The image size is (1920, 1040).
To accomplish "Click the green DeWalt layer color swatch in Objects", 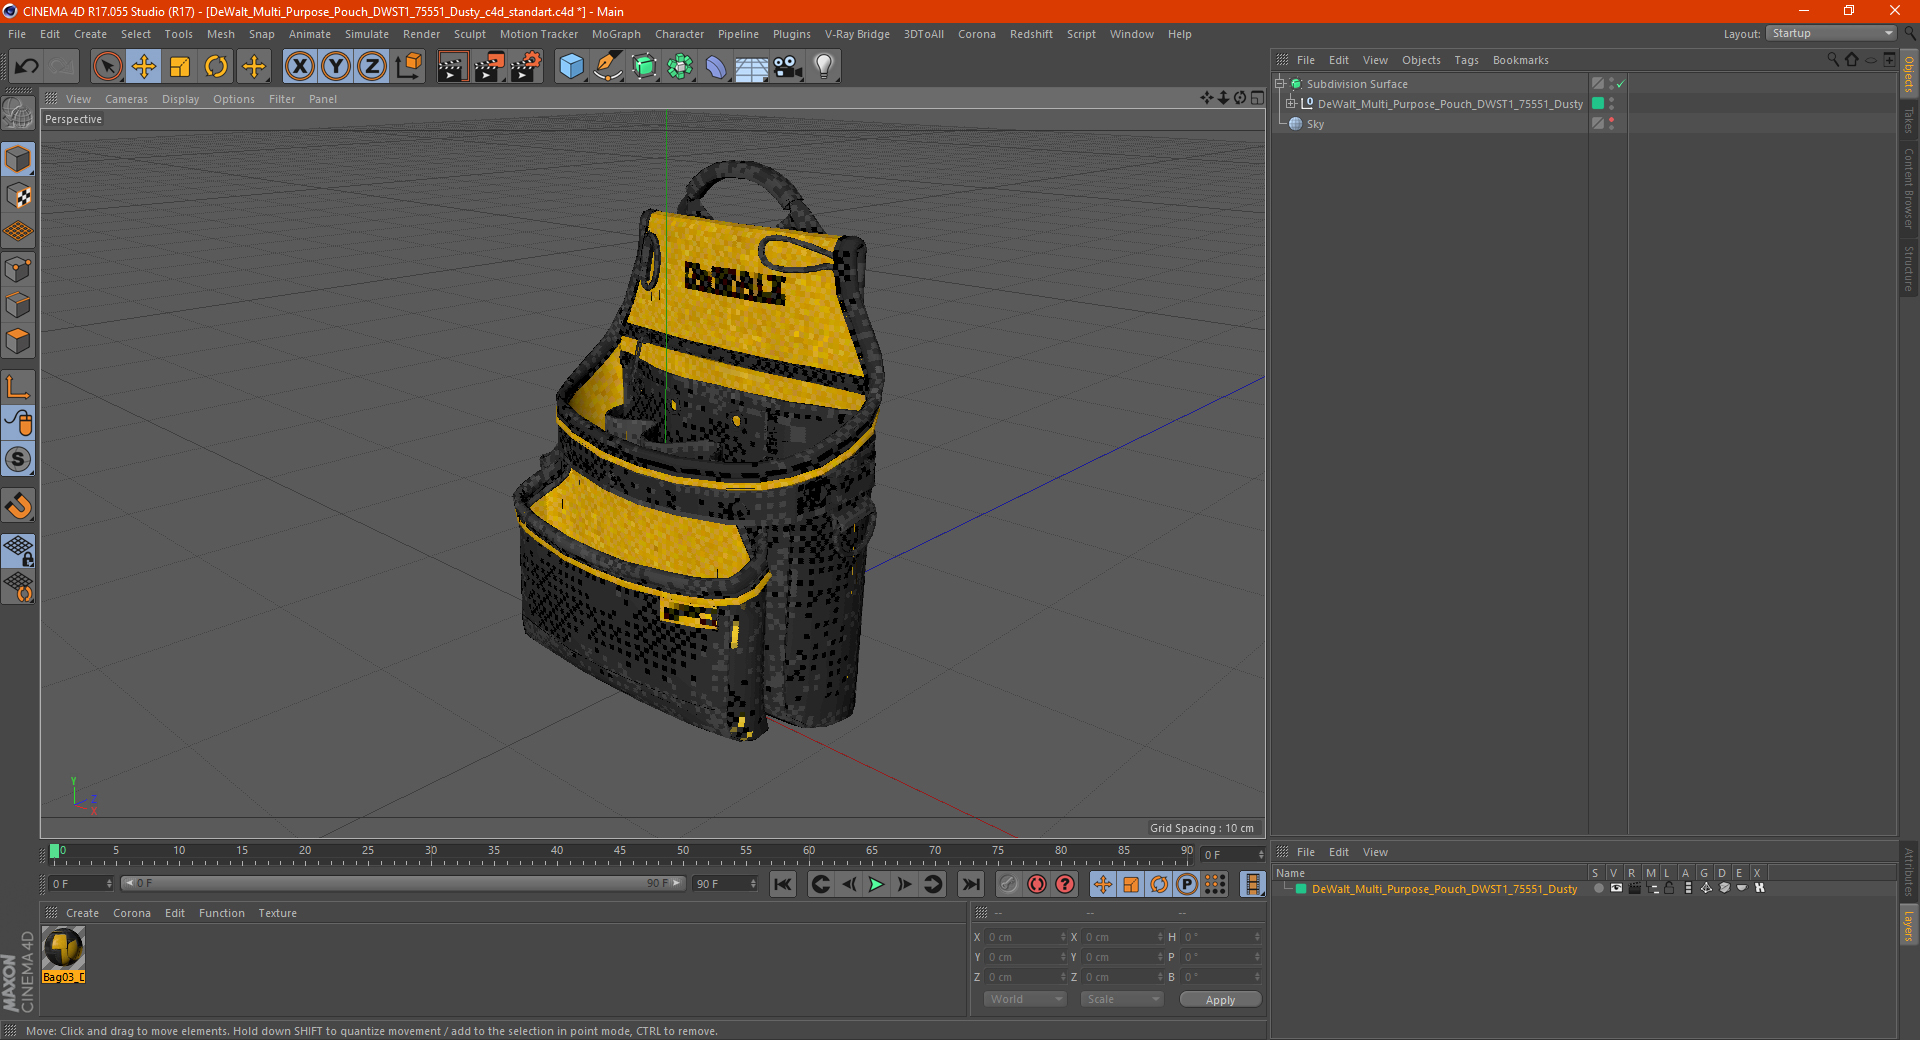I will pyautogui.click(x=1598, y=103).
